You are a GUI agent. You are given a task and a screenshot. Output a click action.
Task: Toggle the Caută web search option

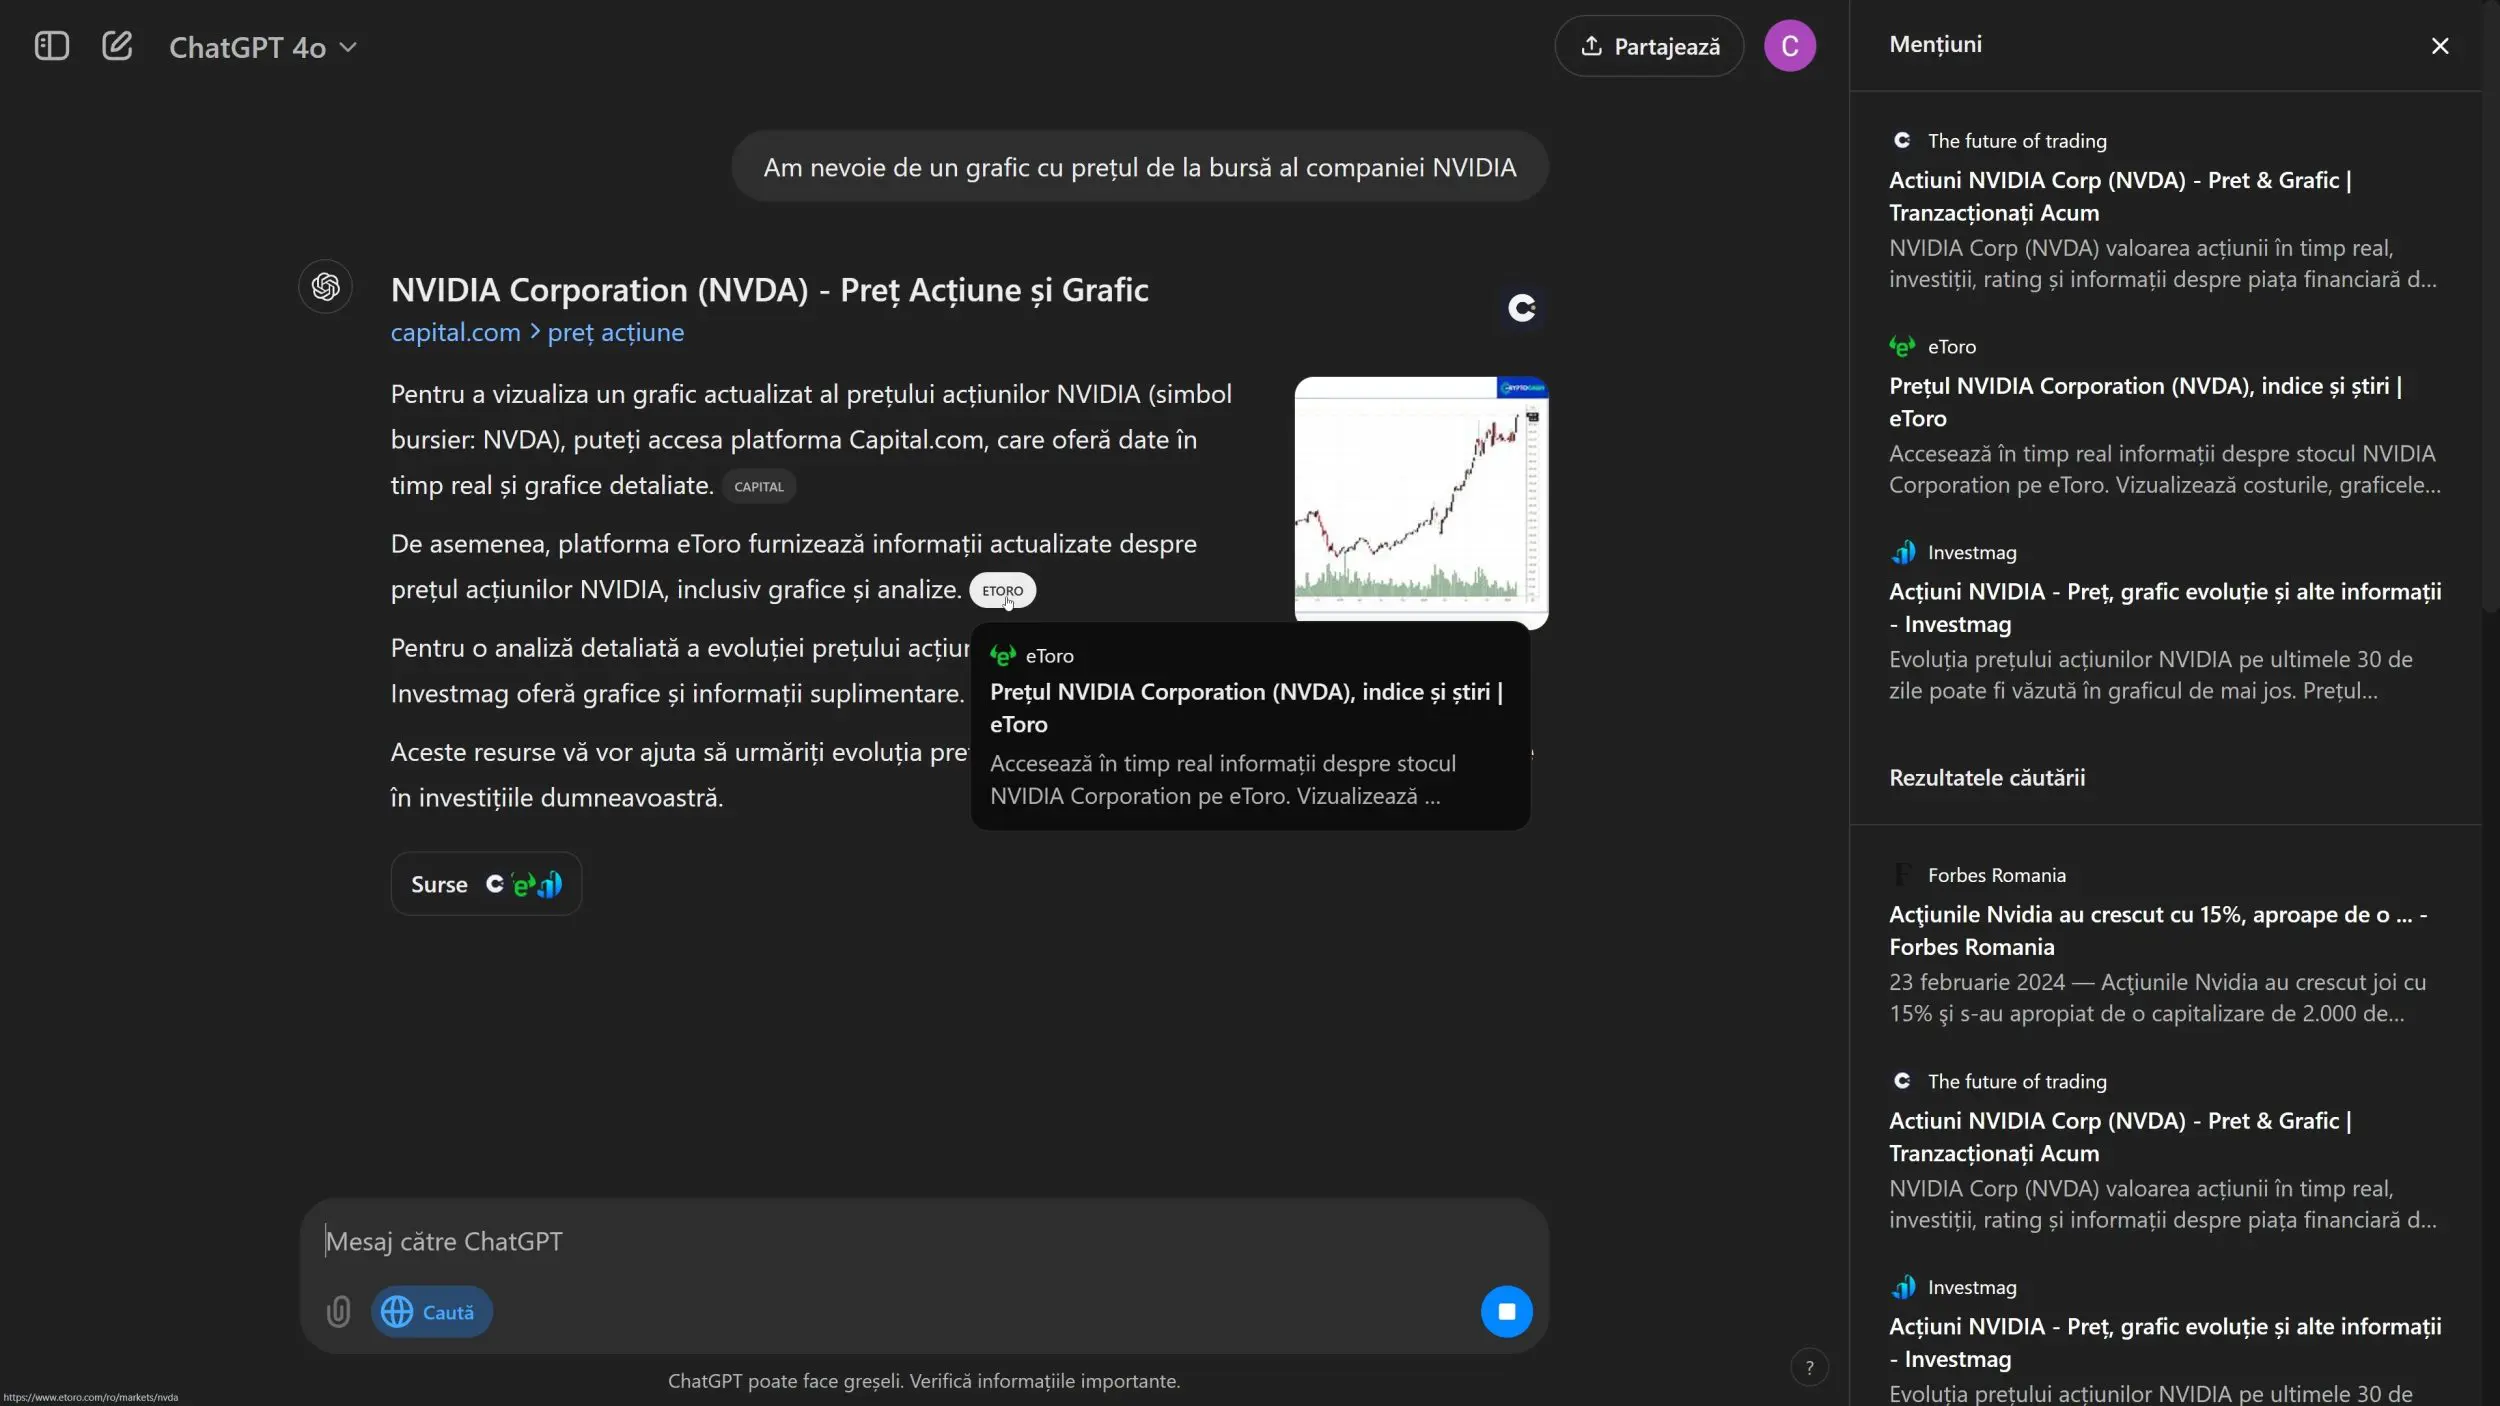[x=431, y=1312]
